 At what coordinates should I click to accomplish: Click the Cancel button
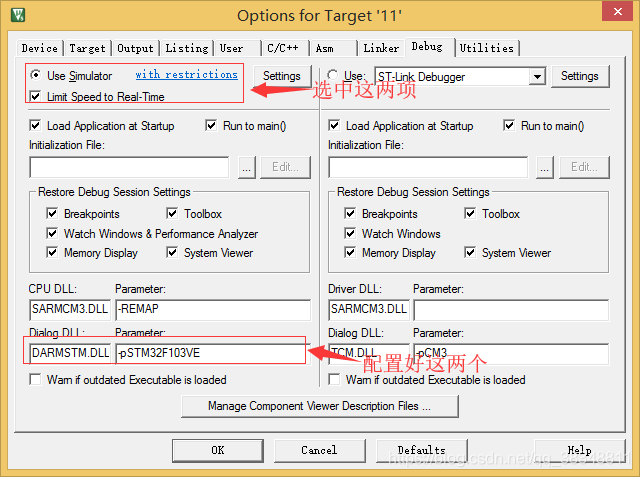pyautogui.click(x=320, y=450)
